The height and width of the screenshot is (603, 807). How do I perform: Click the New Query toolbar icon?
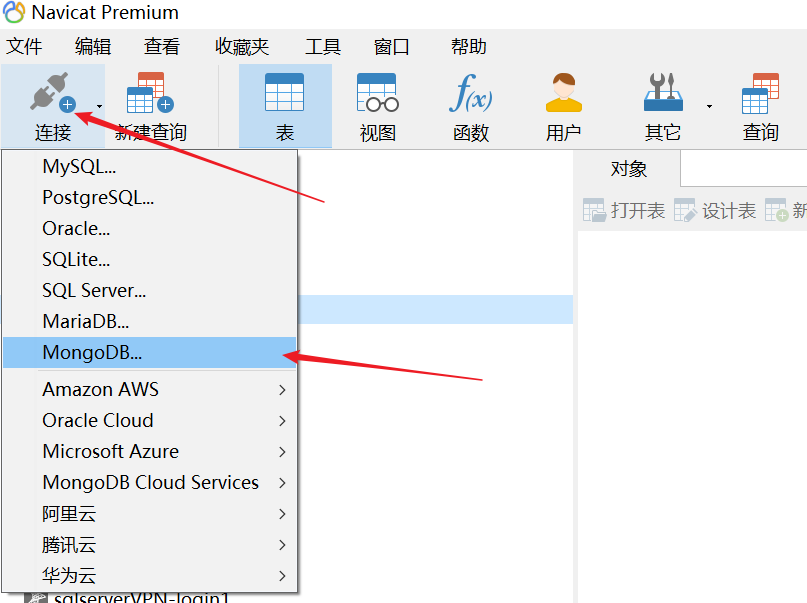[x=150, y=93]
